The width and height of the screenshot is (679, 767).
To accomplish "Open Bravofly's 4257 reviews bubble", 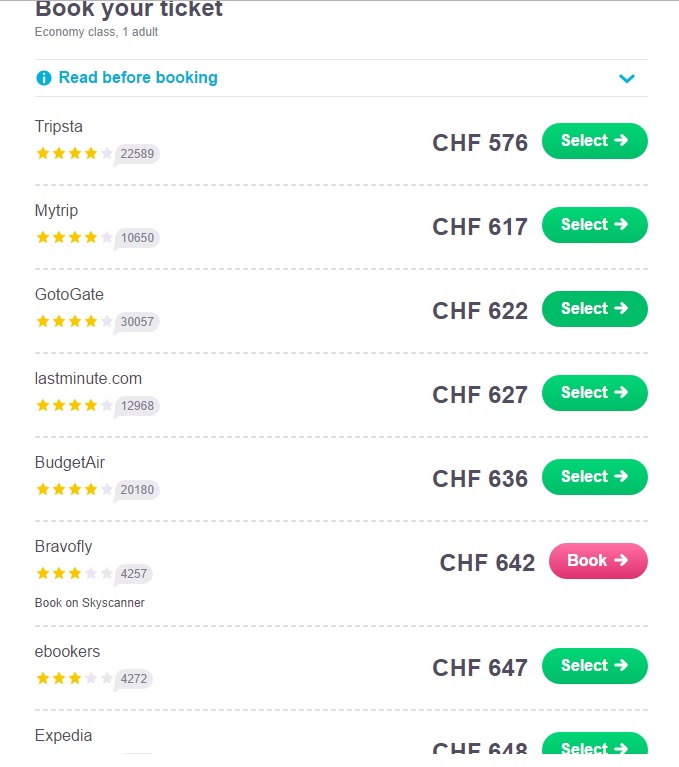I will [134, 574].
